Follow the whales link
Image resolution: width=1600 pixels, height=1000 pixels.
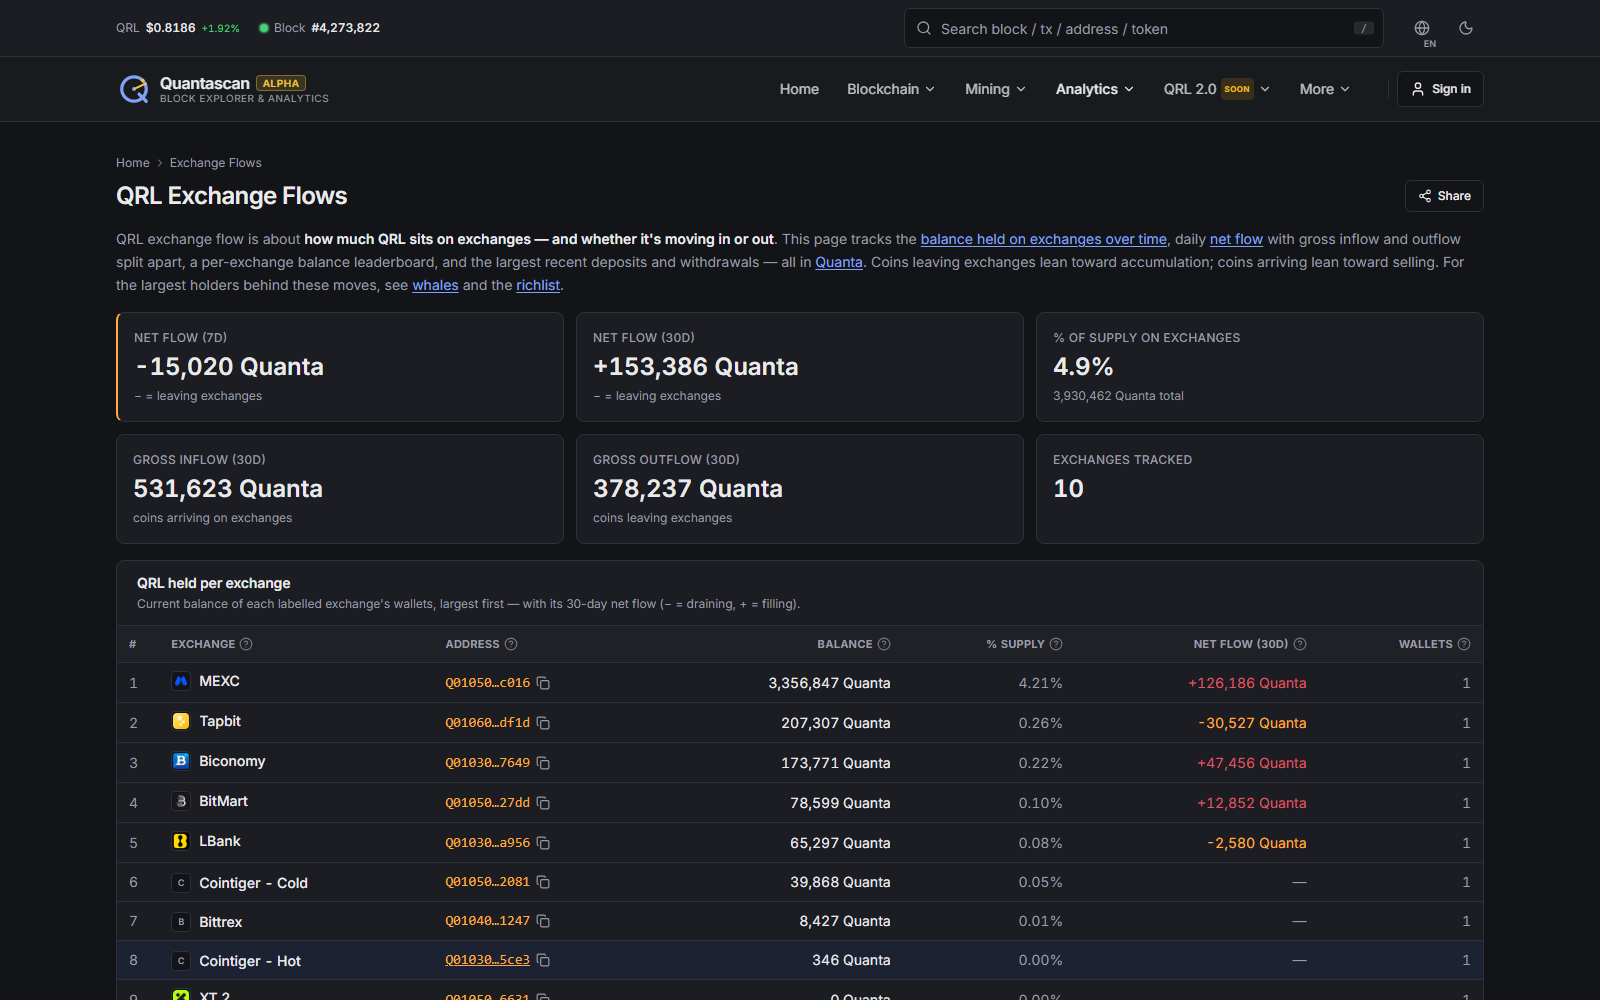[435, 285]
